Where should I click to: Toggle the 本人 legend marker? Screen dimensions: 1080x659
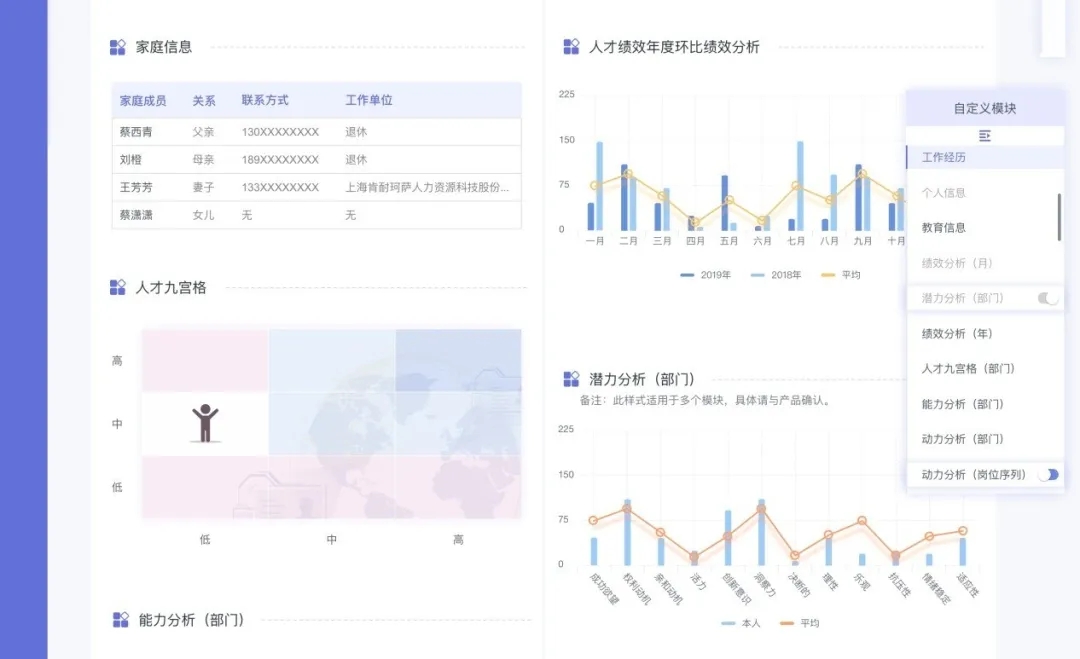point(729,623)
